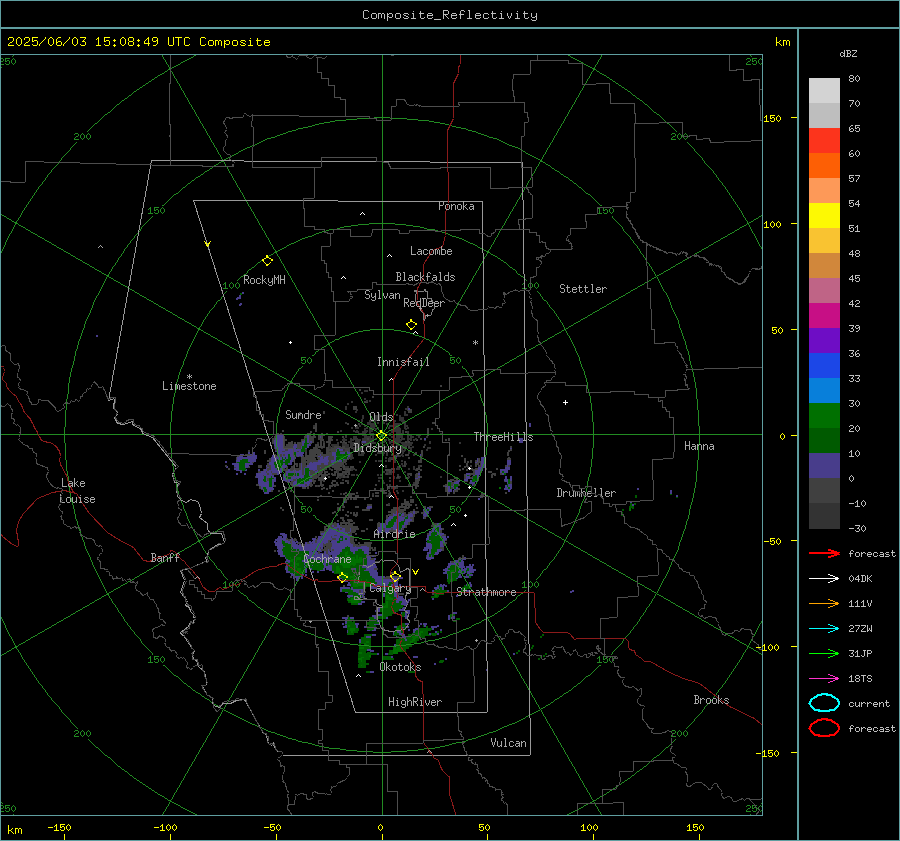Click the Limestone location label
This screenshot has height=841, width=900.
click(189, 386)
